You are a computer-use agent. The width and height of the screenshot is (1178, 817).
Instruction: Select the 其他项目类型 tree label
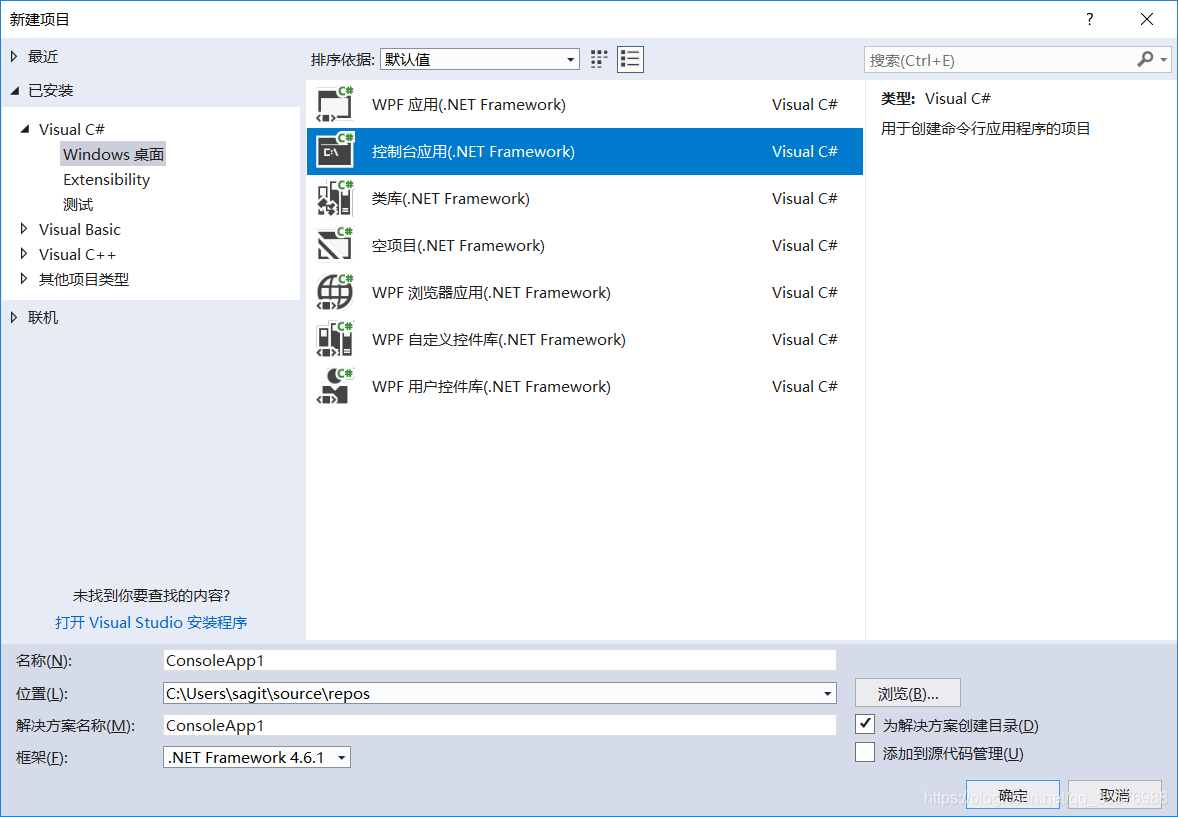84,279
